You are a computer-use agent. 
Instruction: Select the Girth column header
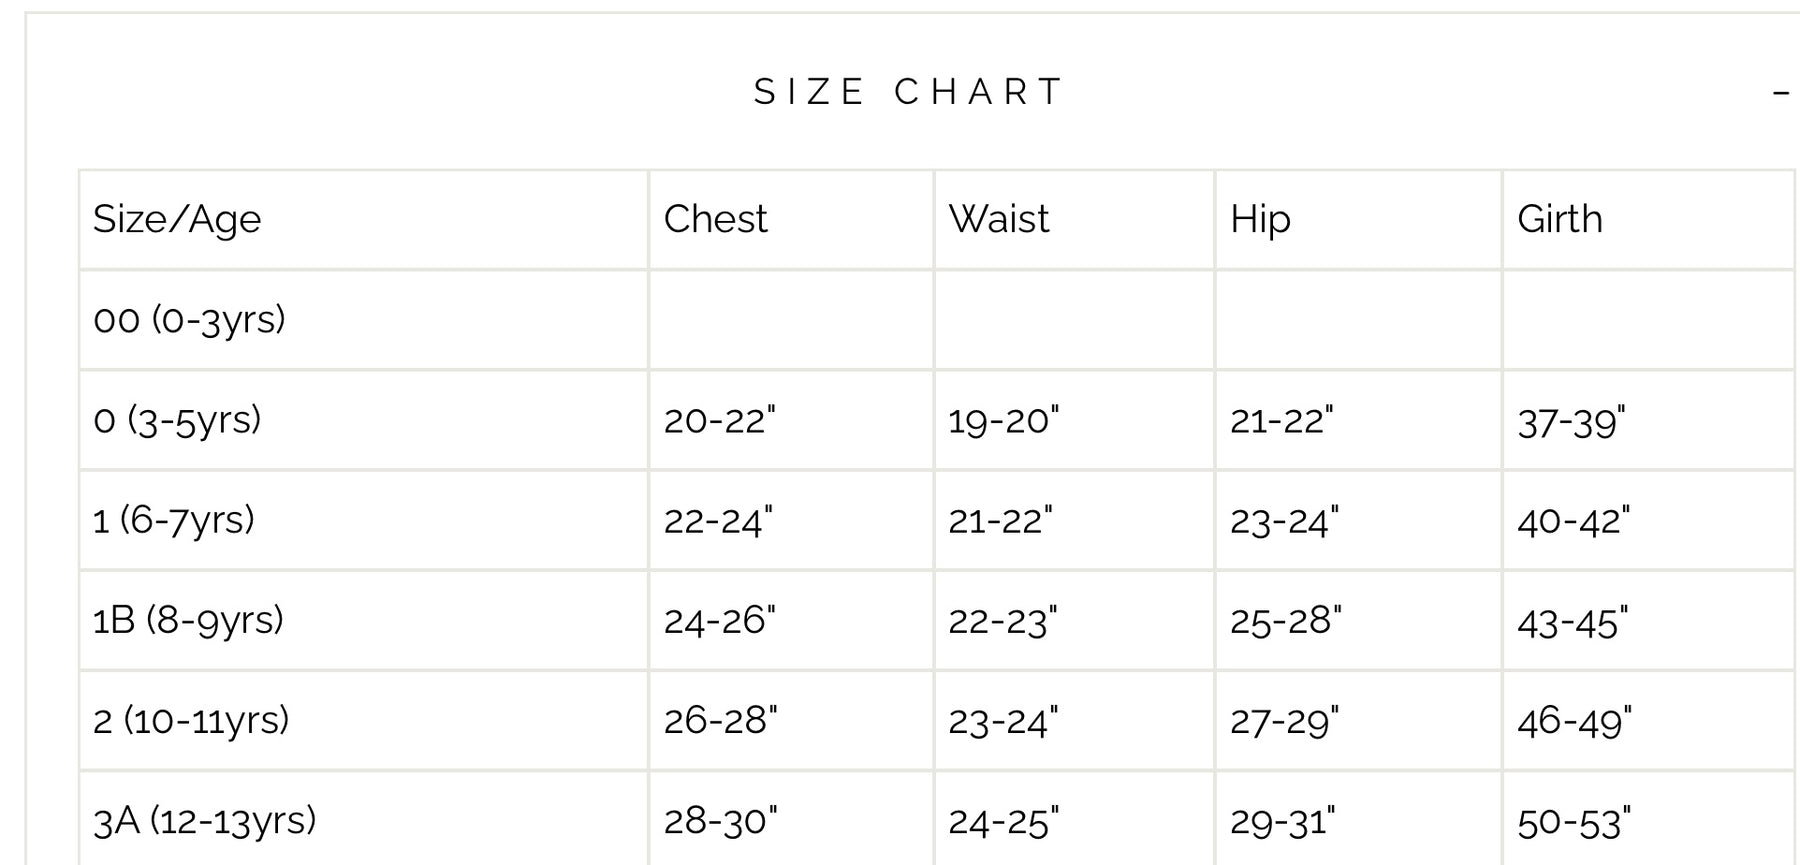1560,219
